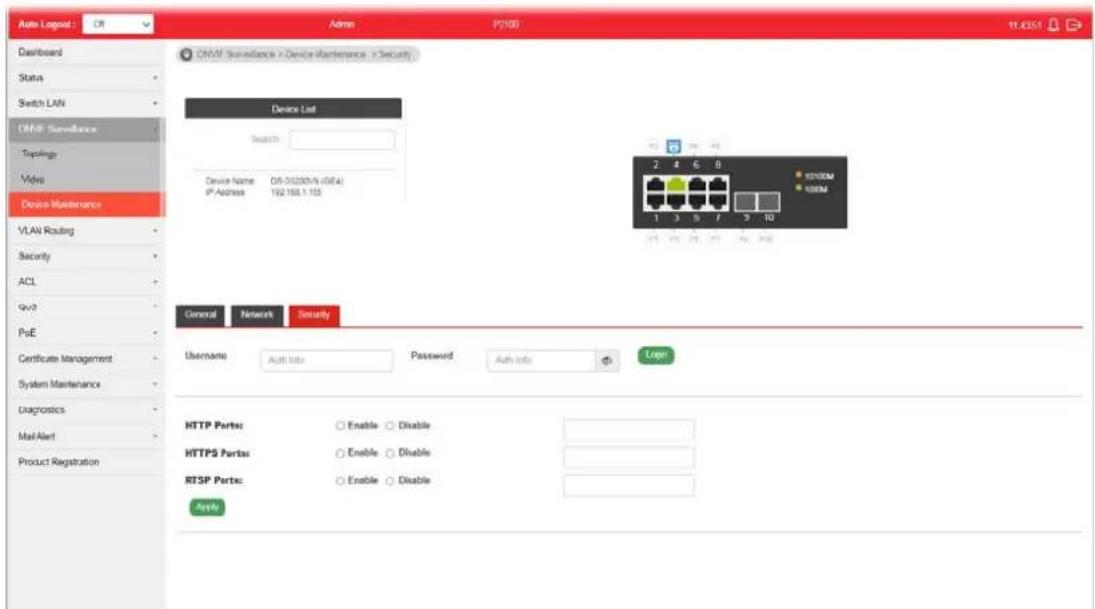The height and width of the screenshot is (609, 1095).
Task: Click the Password input field
Action: point(541,360)
